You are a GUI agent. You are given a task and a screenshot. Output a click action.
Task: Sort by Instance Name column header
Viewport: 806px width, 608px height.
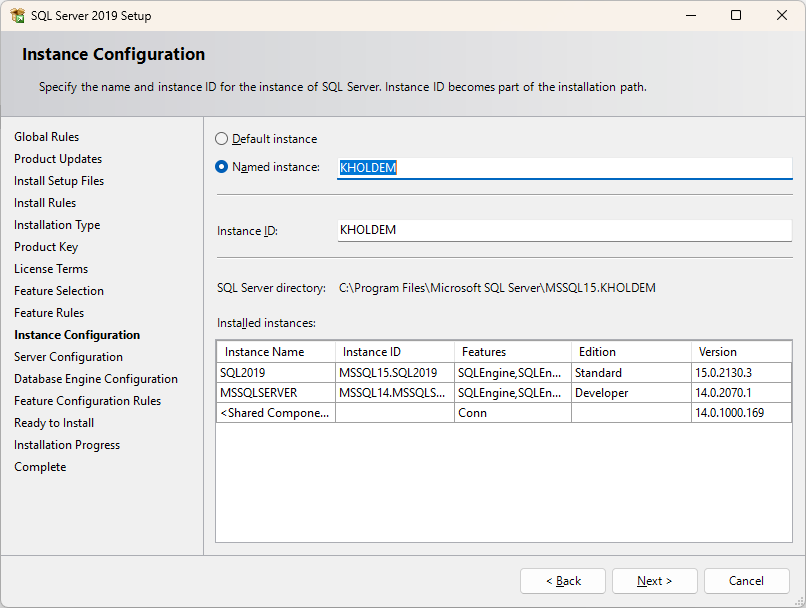(x=275, y=352)
